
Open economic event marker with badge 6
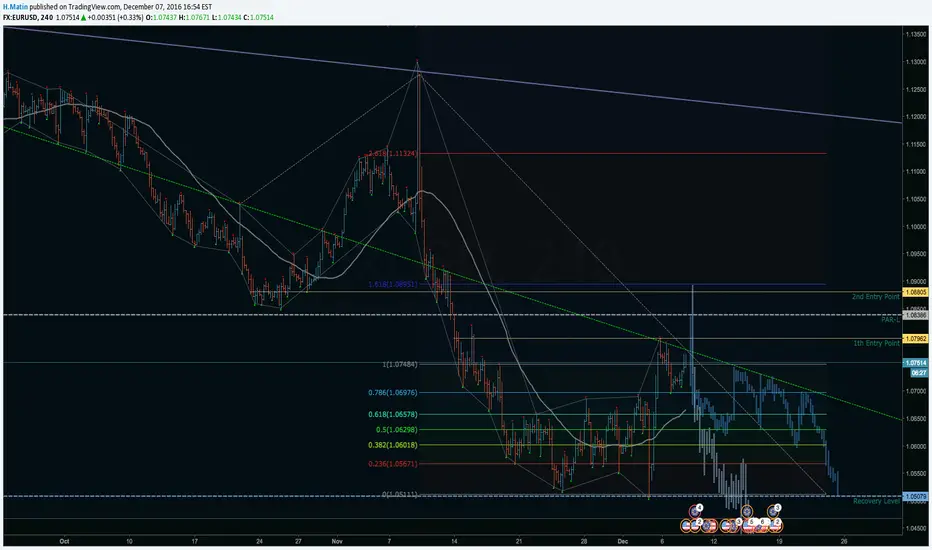pyautogui.click(x=761, y=524)
